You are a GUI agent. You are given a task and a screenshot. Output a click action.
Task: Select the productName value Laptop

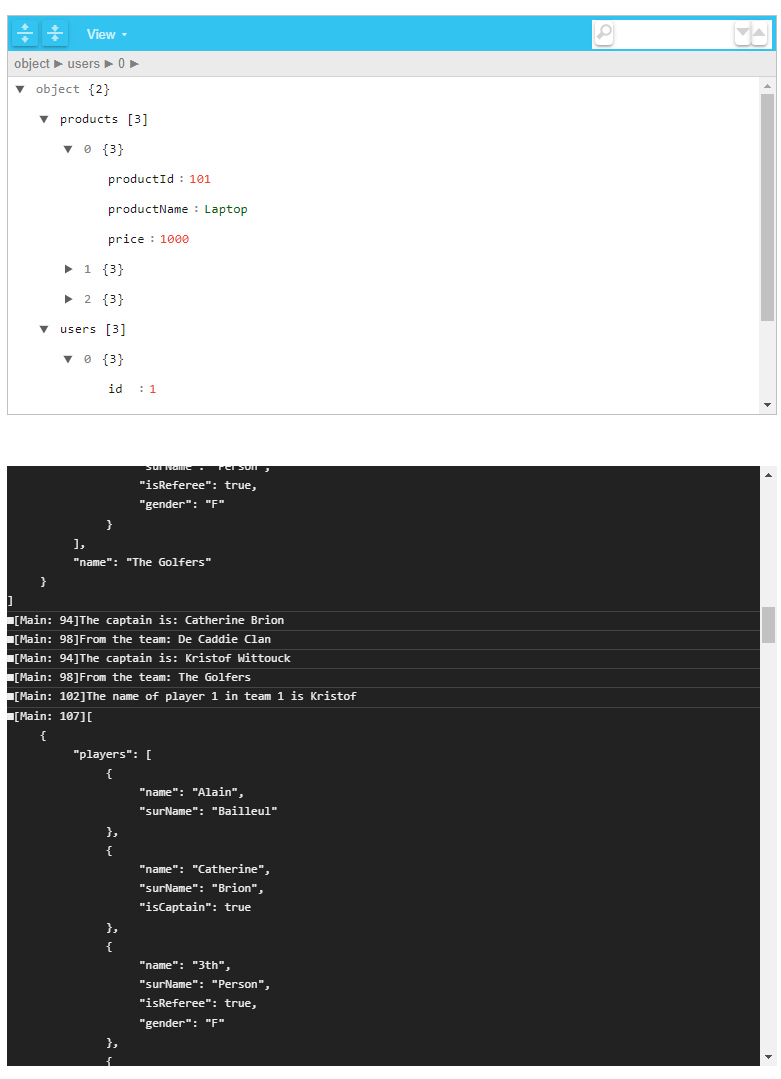[226, 209]
